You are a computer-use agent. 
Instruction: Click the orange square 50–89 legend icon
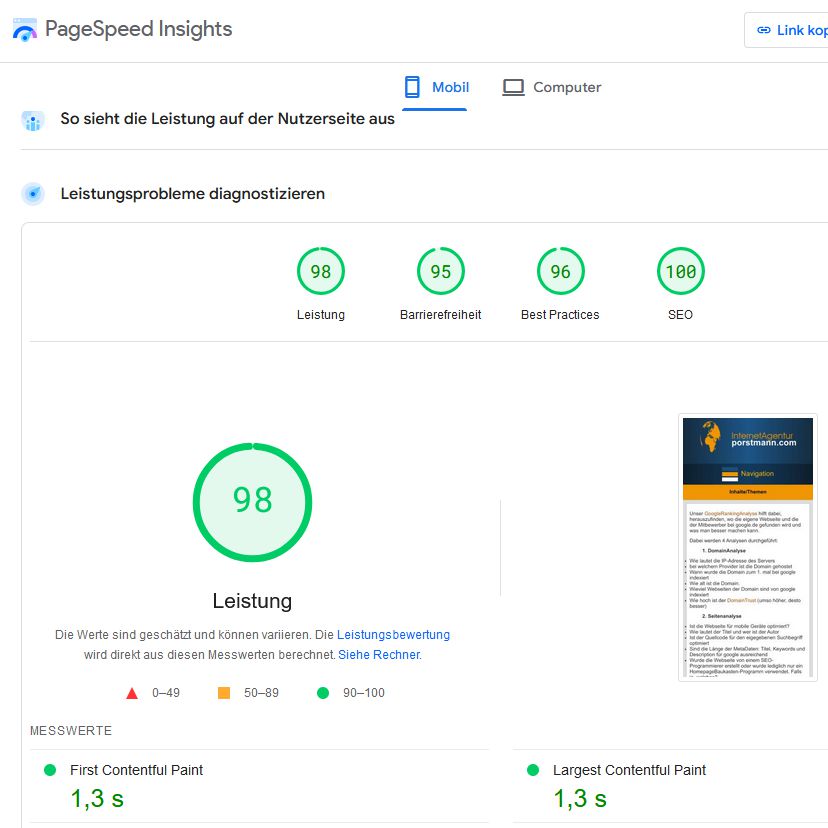coord(224,693)
